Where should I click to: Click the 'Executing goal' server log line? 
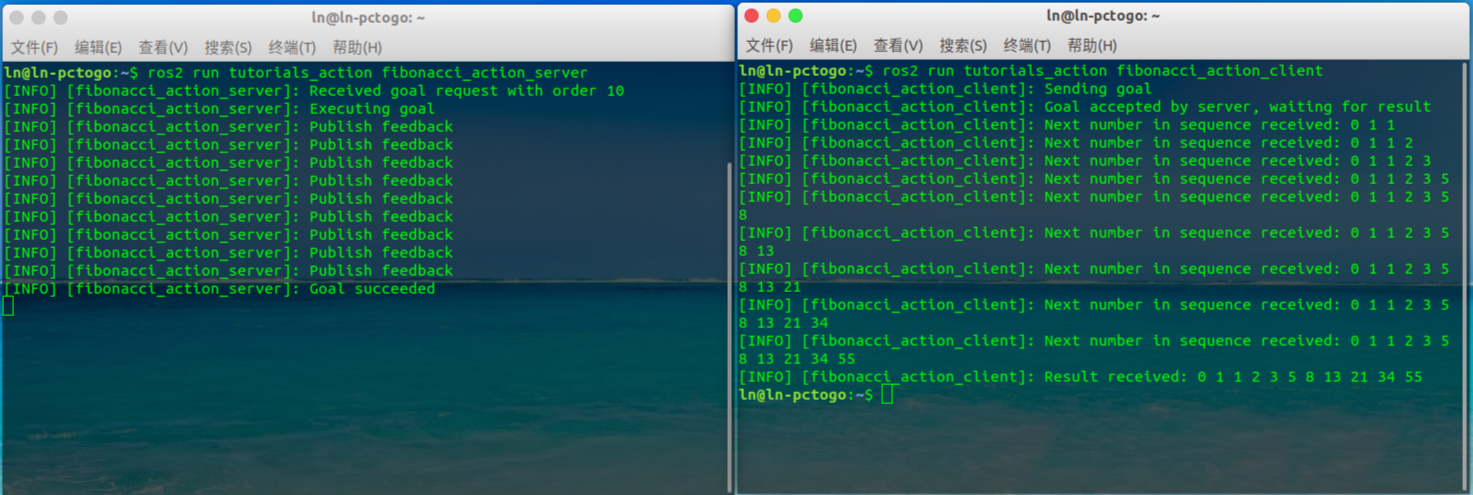[219, 109]
